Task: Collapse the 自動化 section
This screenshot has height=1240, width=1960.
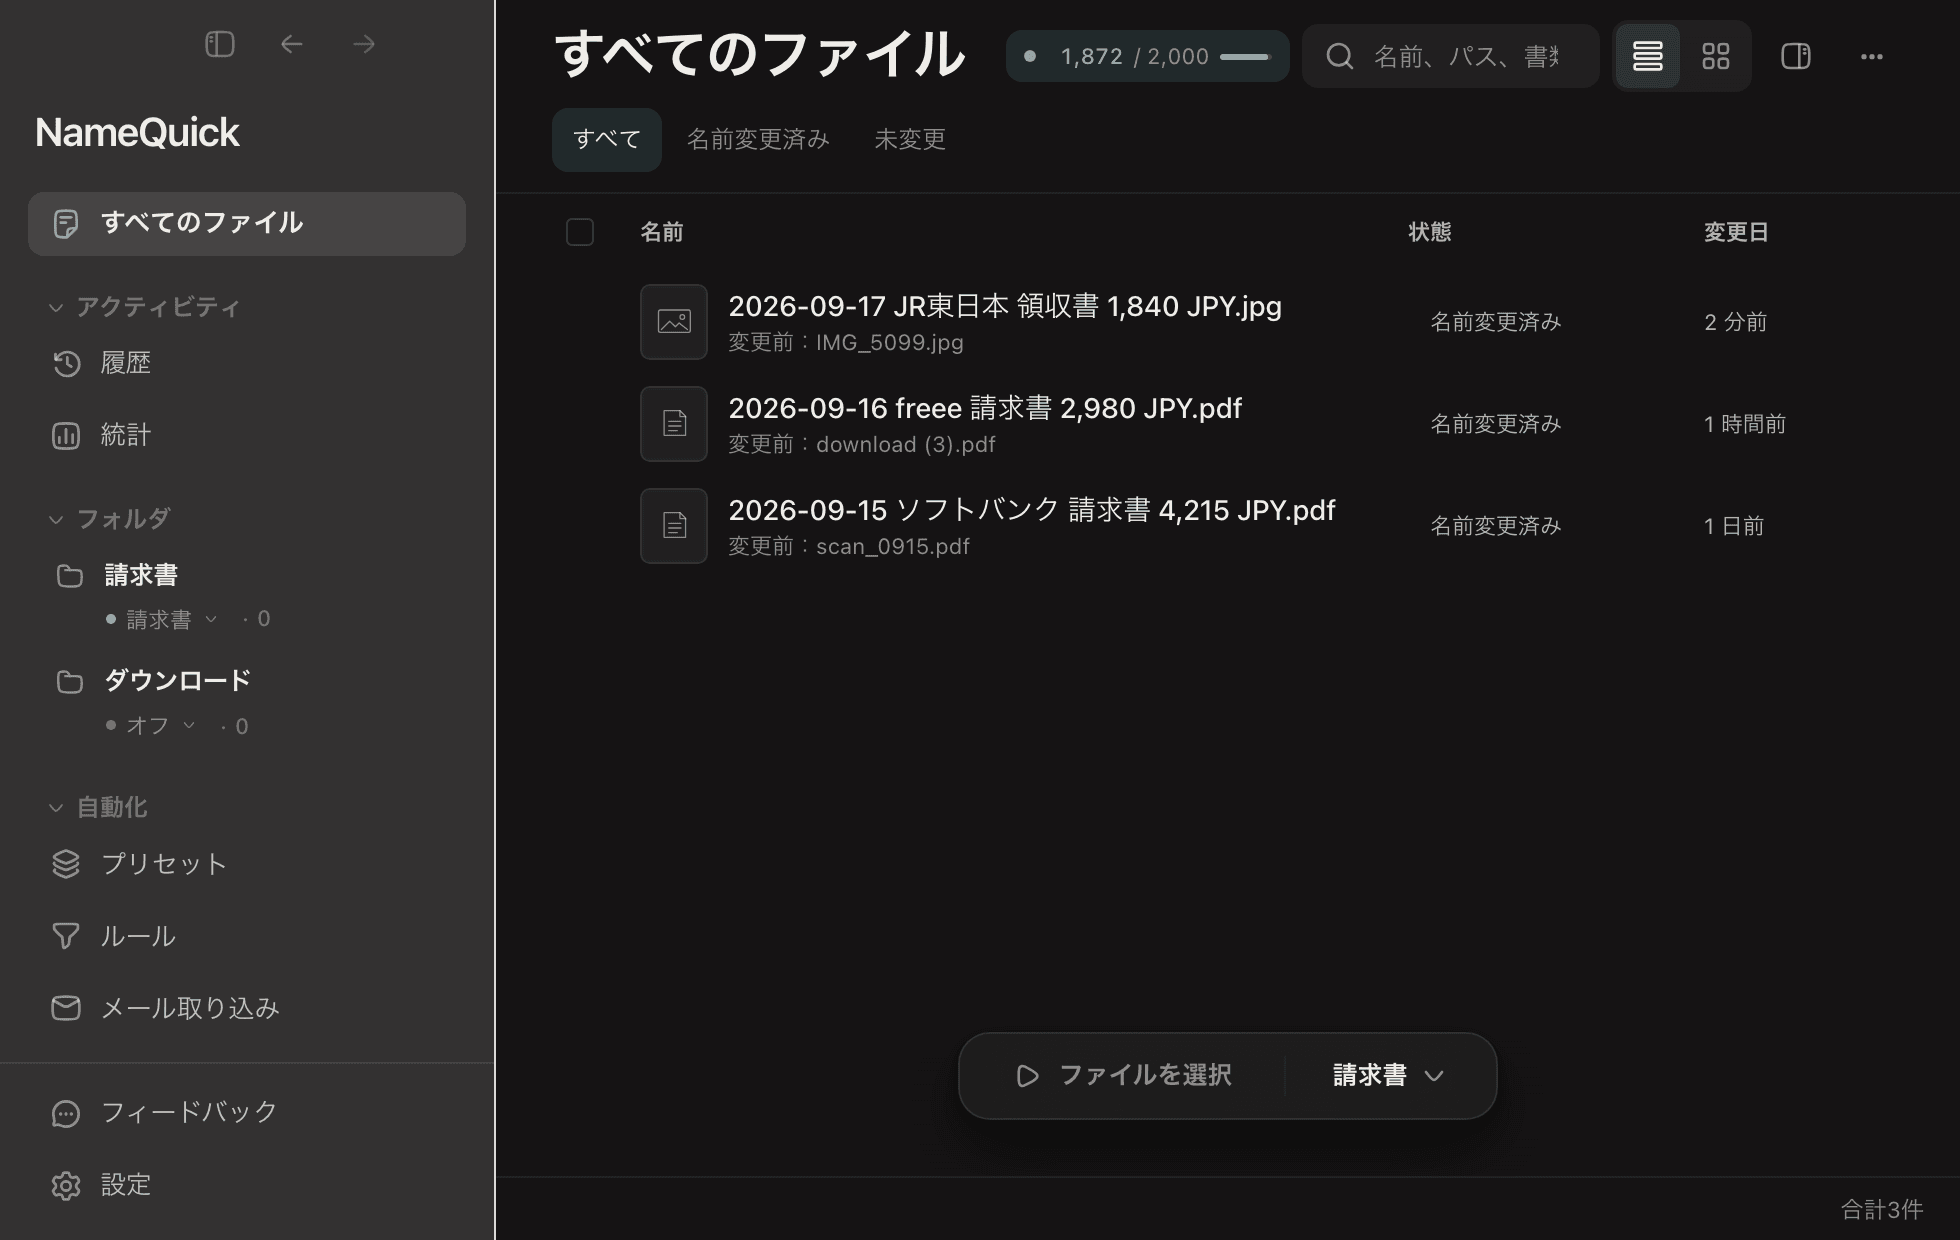Action: point(98,807)
